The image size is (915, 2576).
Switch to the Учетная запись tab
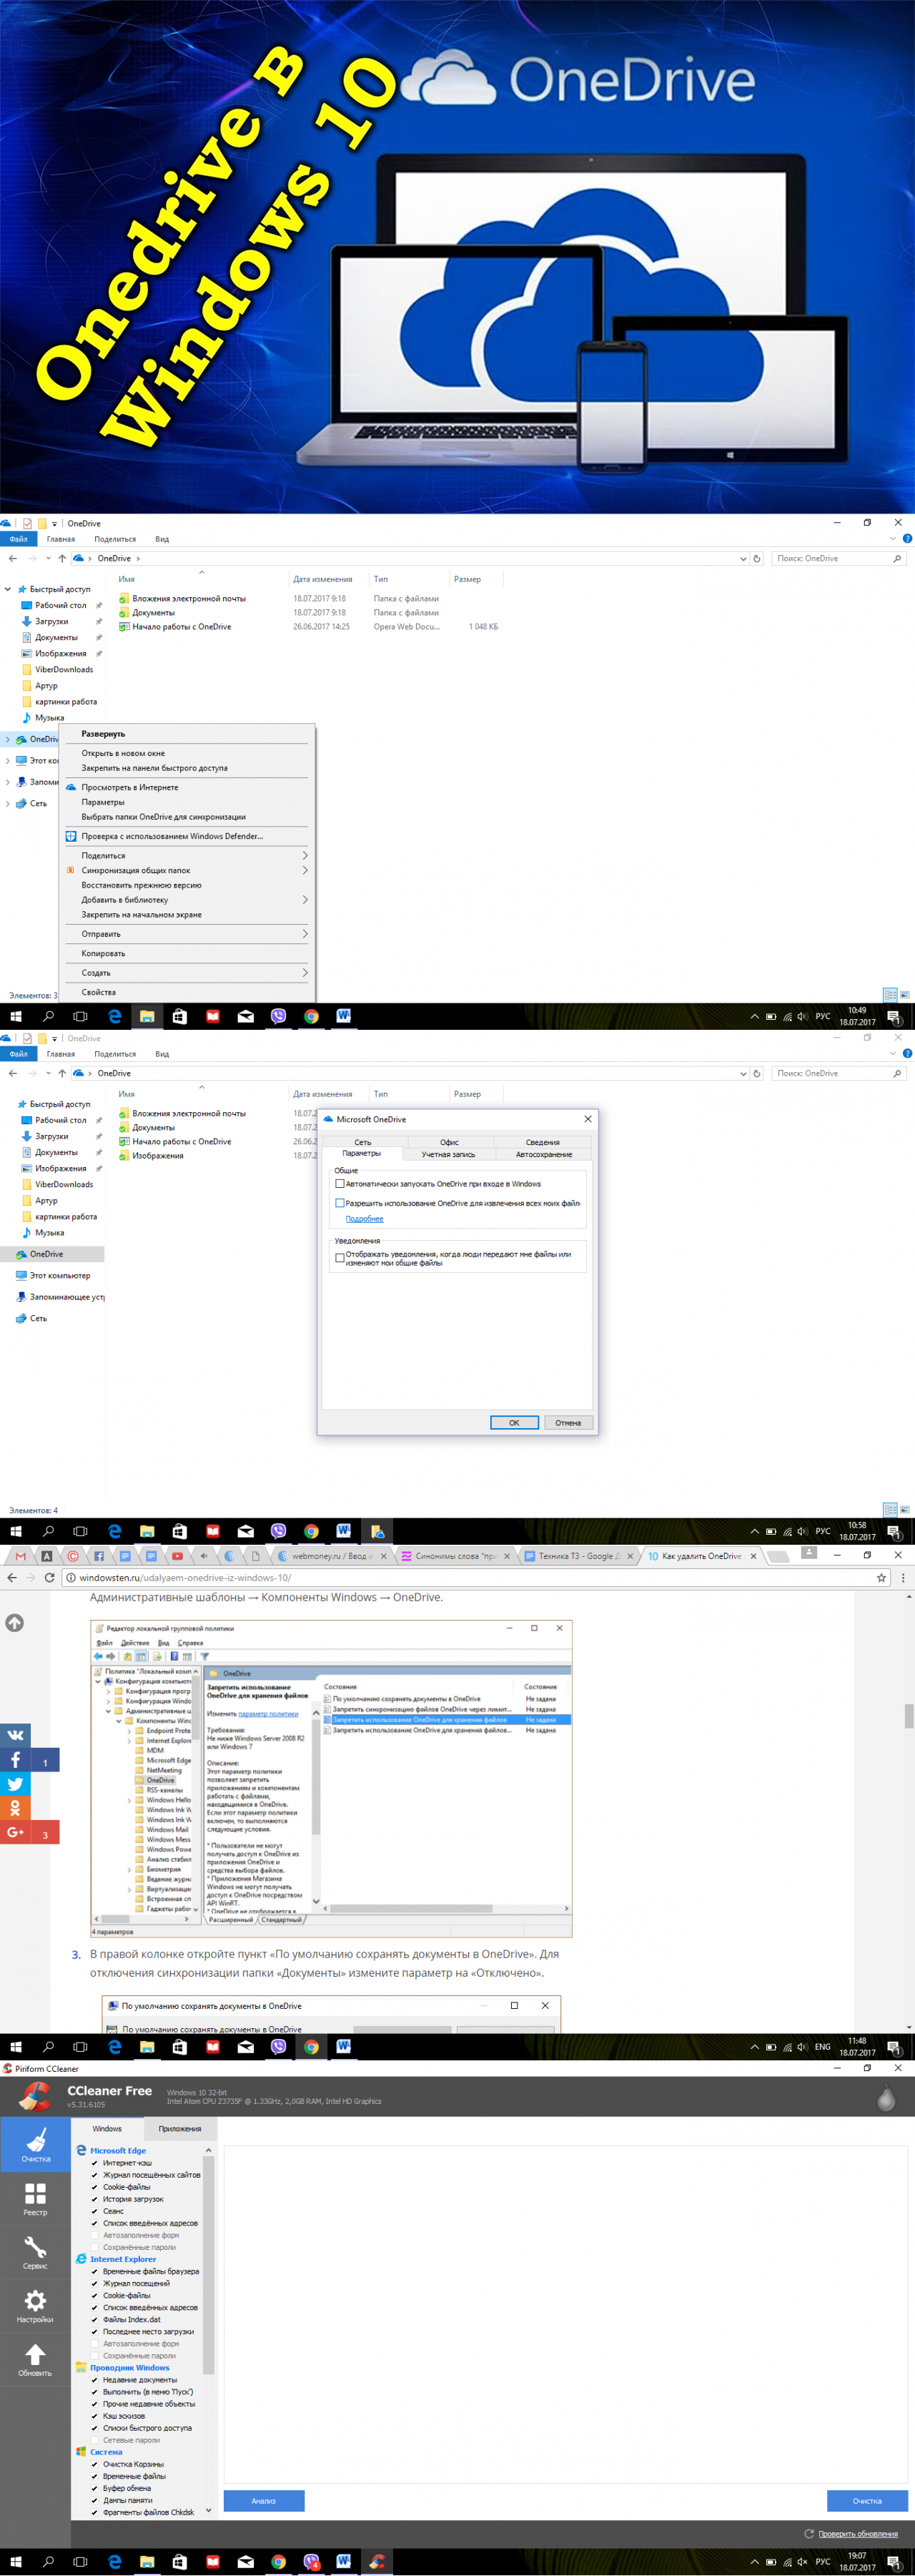coord(448,1154)
